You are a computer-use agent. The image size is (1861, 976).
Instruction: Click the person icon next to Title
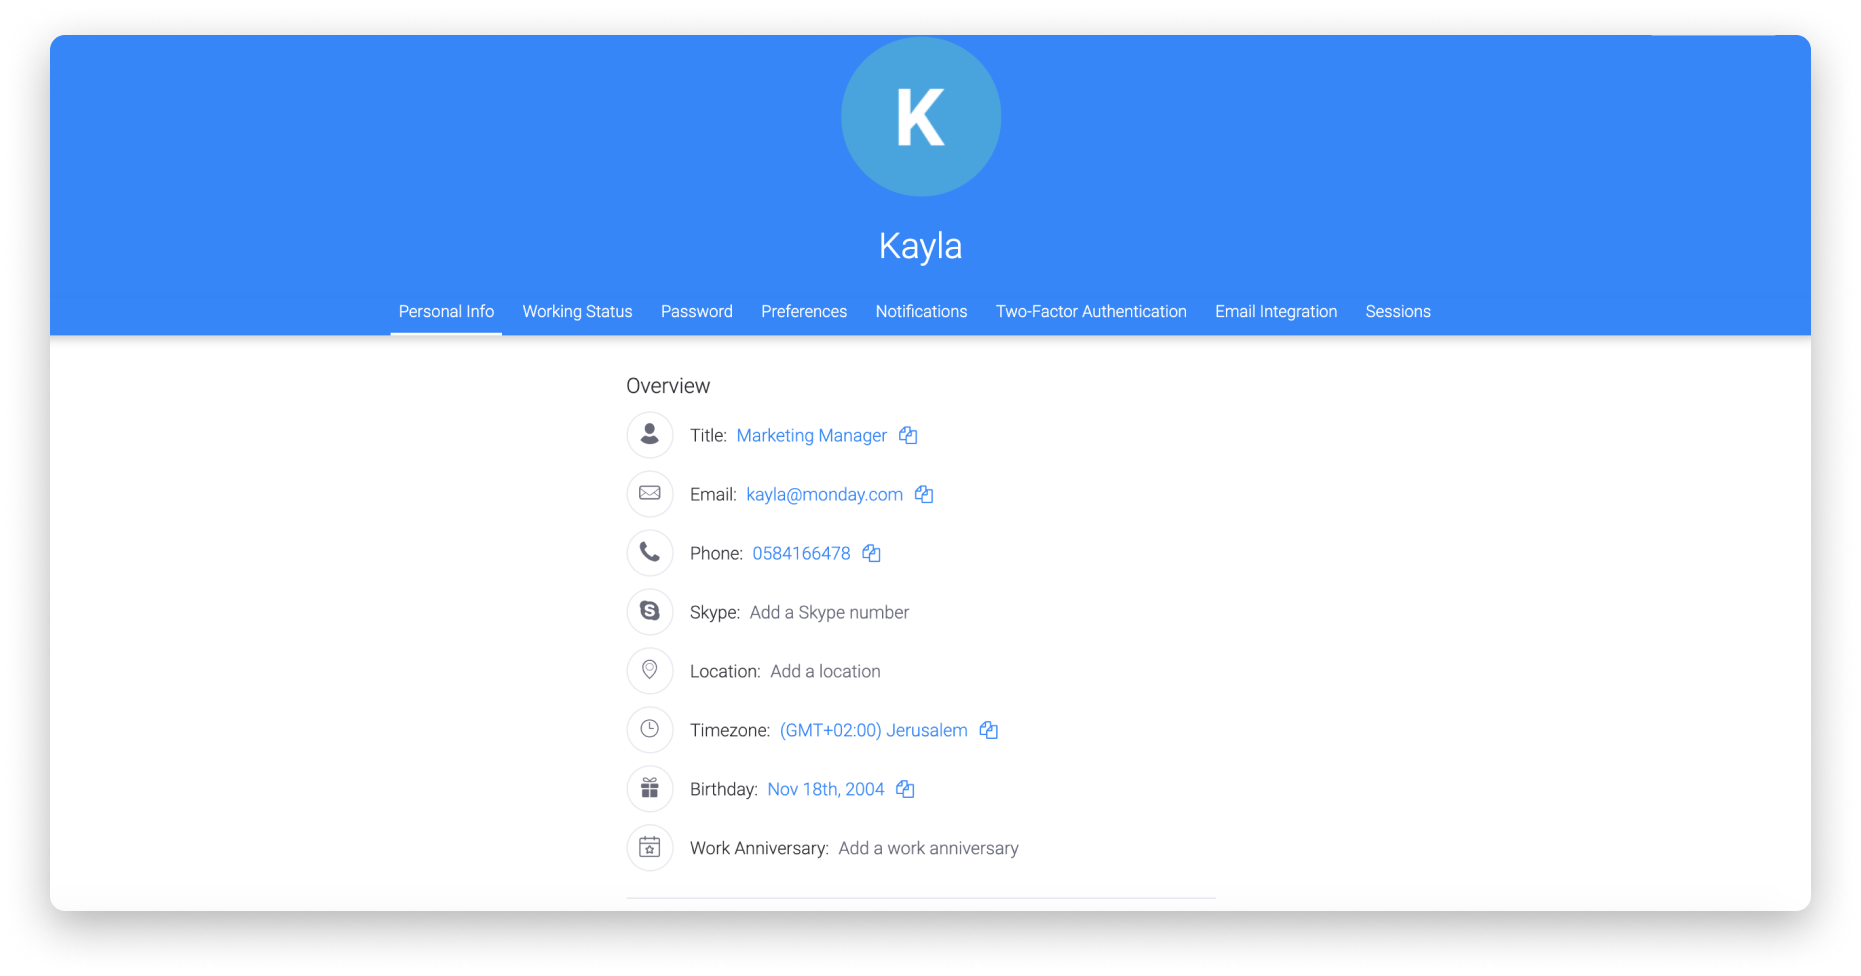(650, 435)
